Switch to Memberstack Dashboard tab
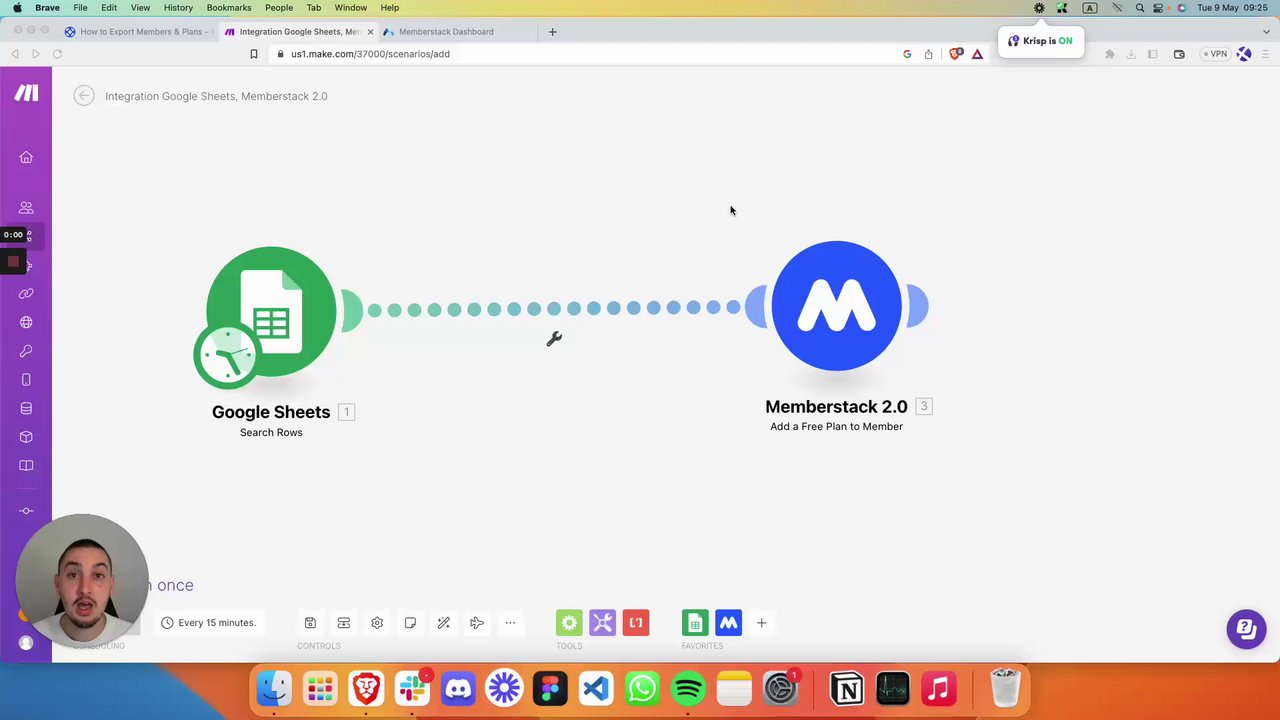 tap(446, 32)
